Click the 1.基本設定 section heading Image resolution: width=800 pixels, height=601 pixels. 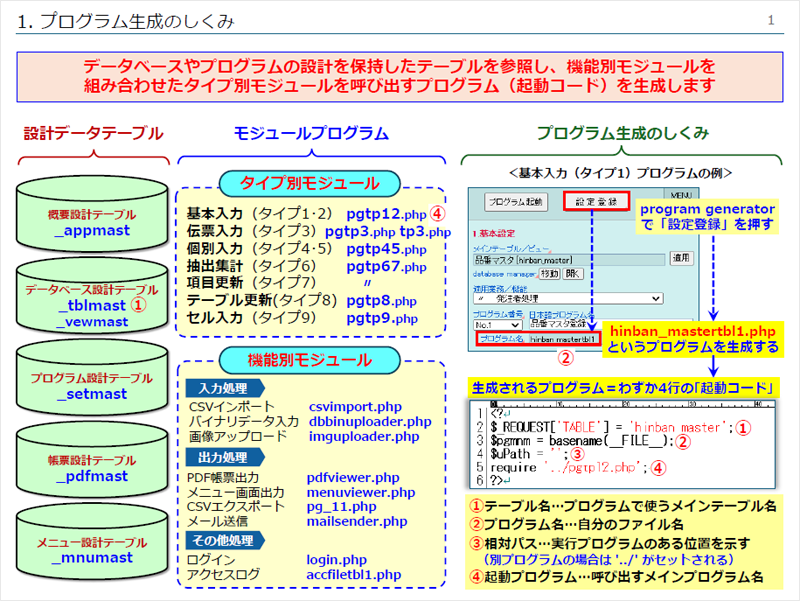click(493, 233)
